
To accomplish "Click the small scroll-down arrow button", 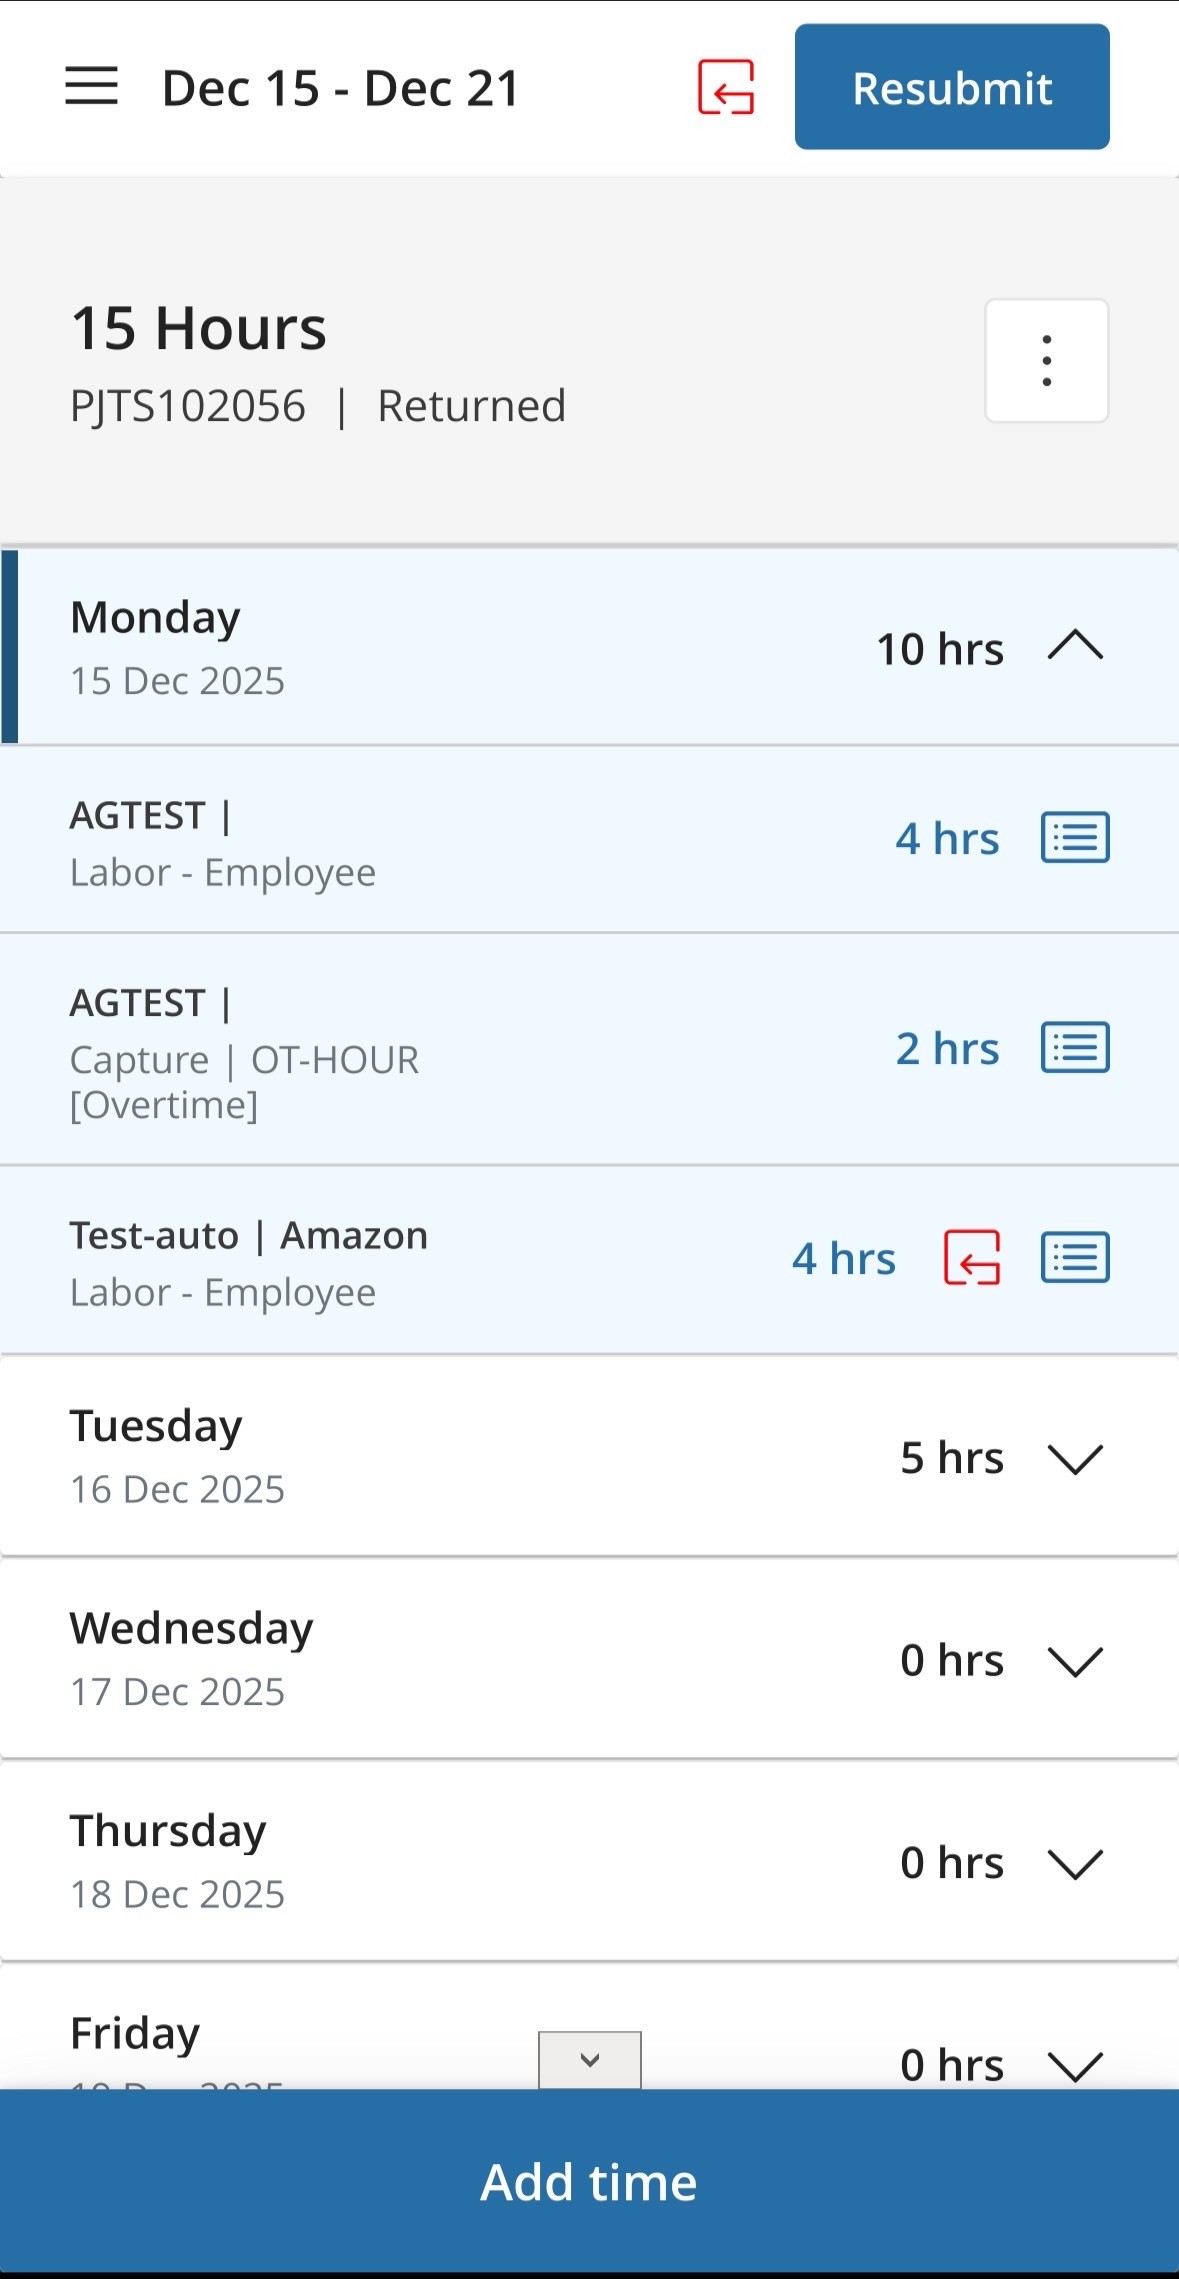I will [590, 2060].
